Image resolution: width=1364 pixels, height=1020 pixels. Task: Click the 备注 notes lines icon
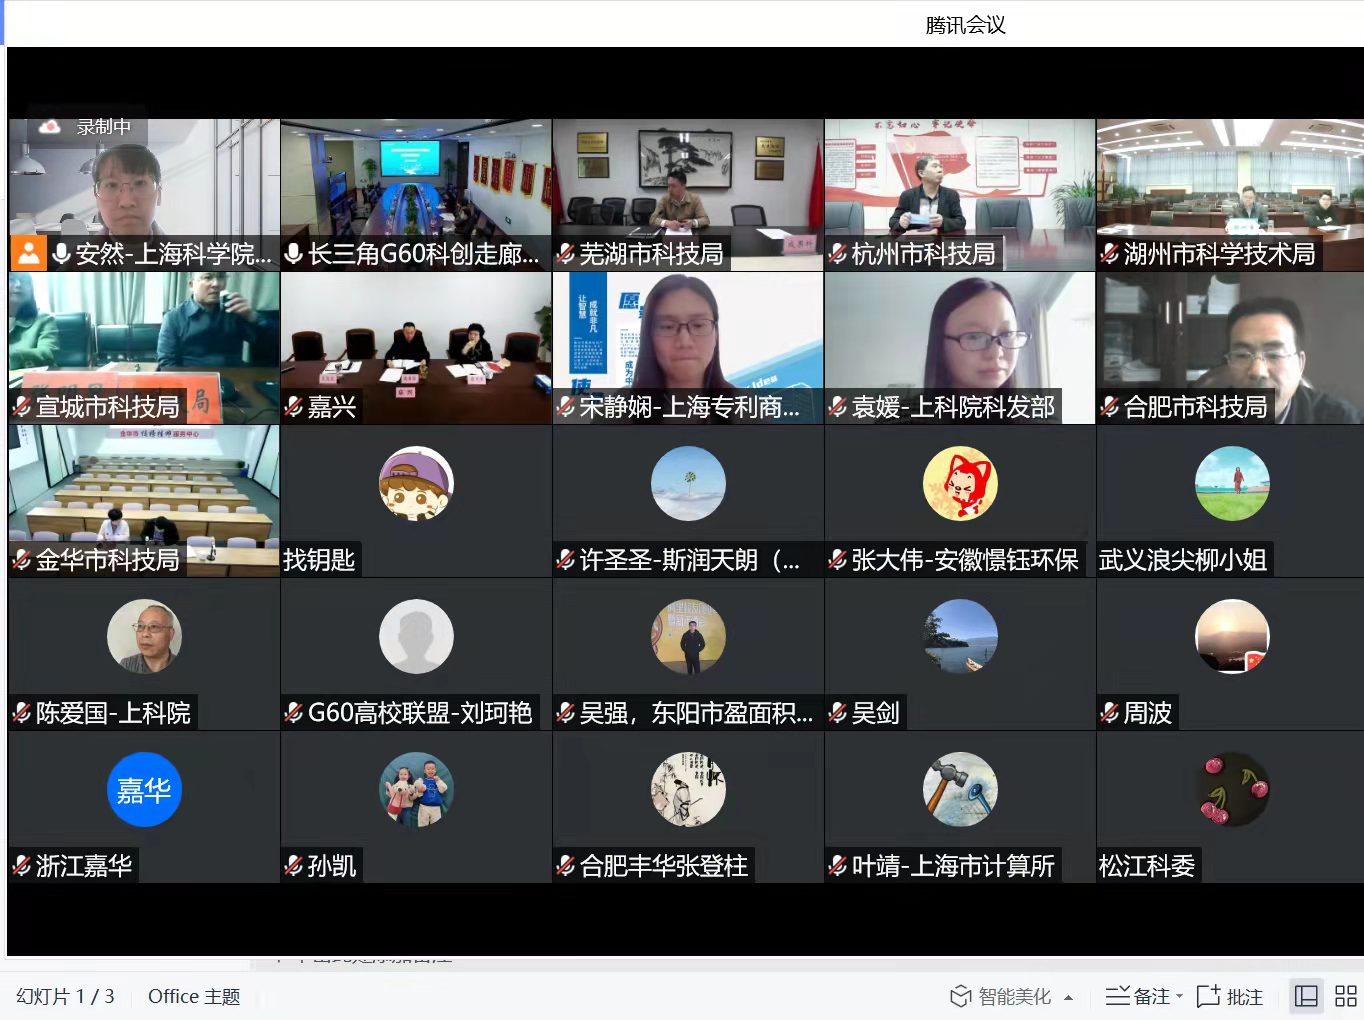(1117, 996)
